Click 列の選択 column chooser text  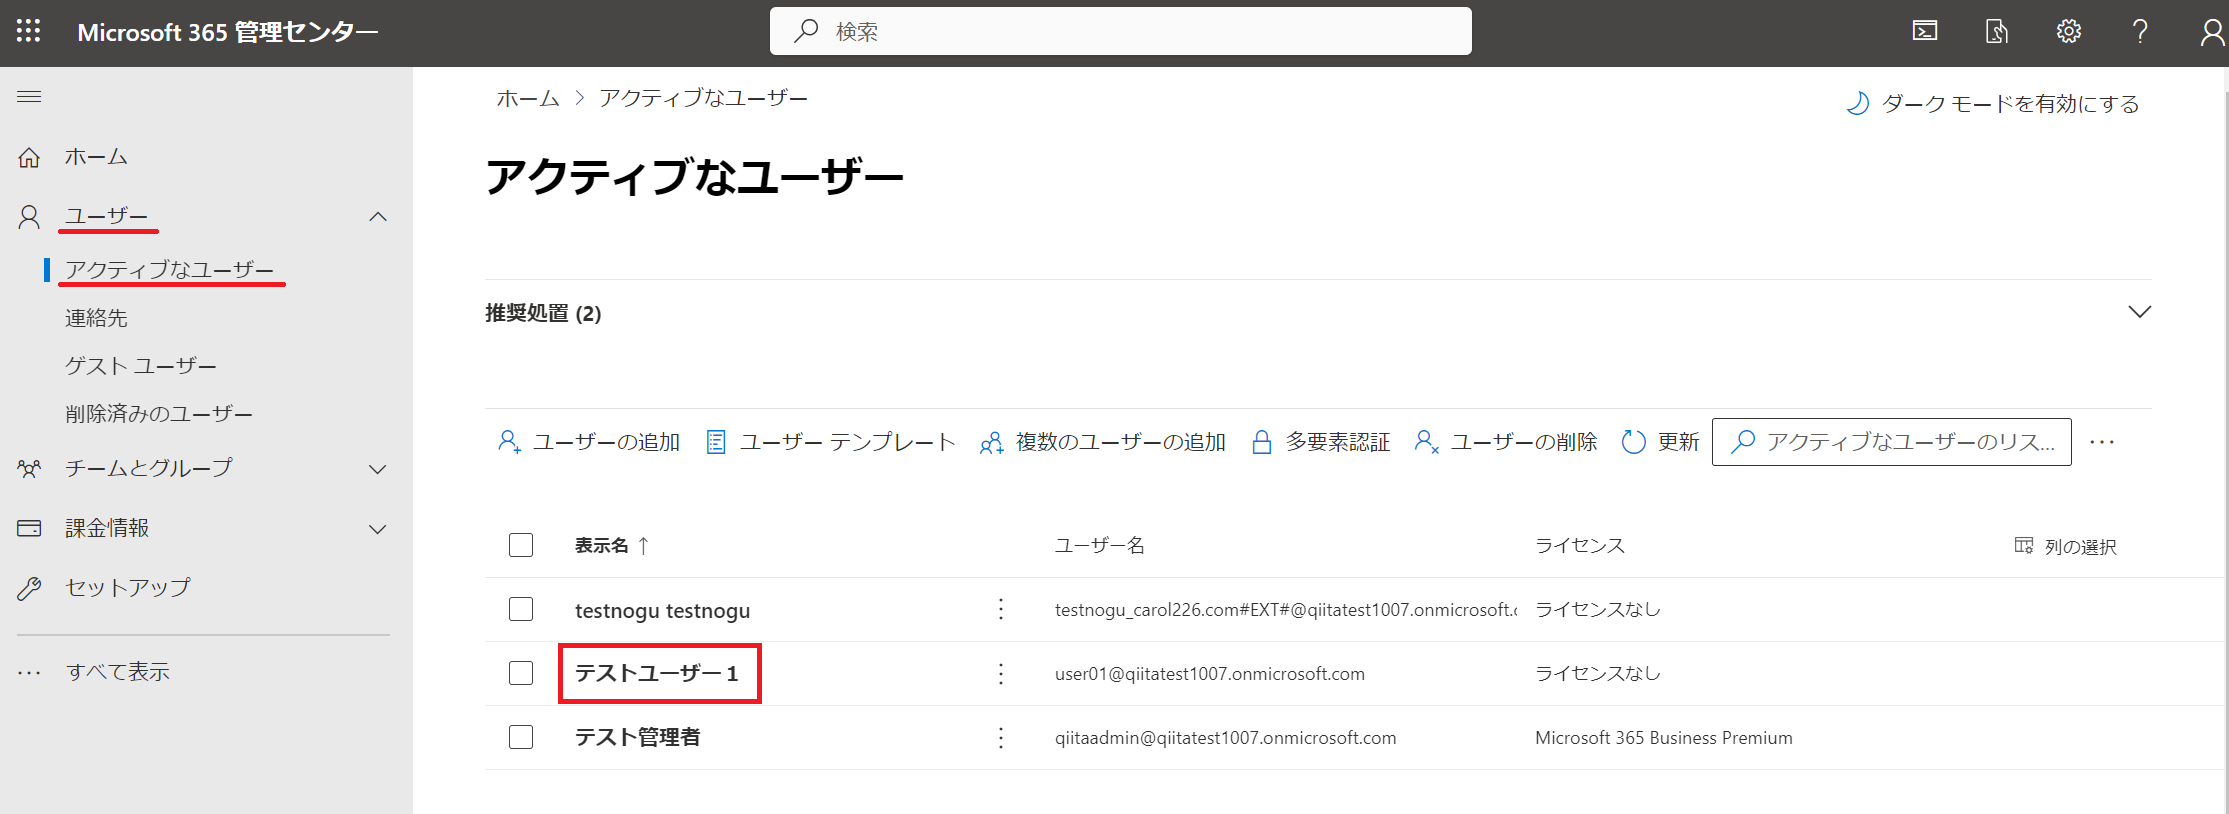[2080, 546]
